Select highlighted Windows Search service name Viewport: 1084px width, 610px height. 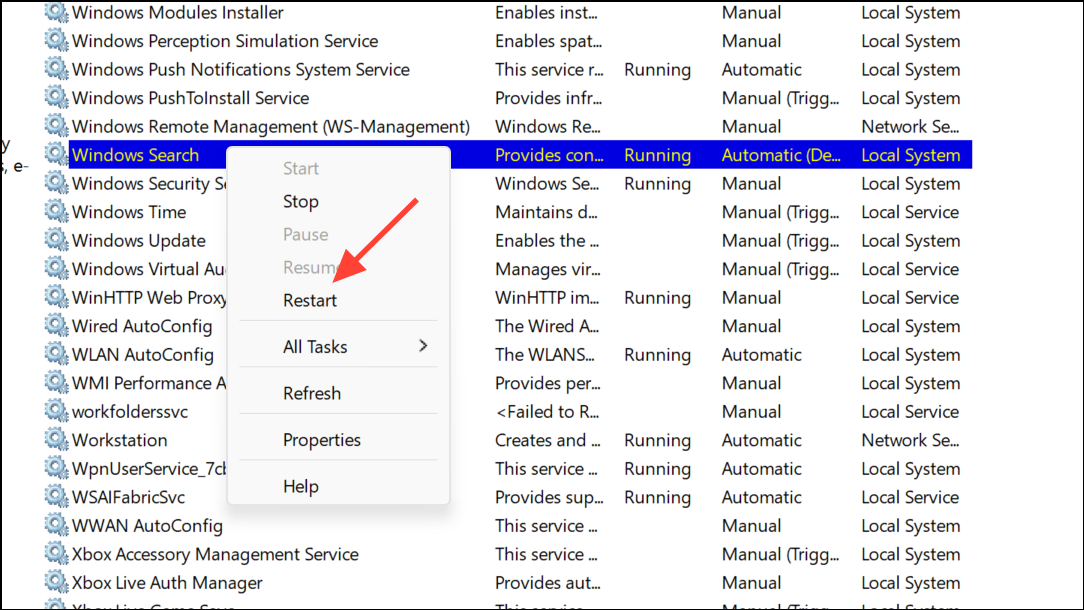[x=136, y=155]
